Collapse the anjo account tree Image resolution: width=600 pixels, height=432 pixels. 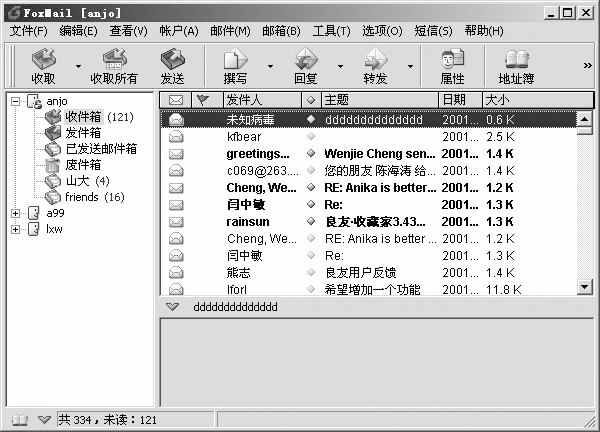tap(16, 101)
